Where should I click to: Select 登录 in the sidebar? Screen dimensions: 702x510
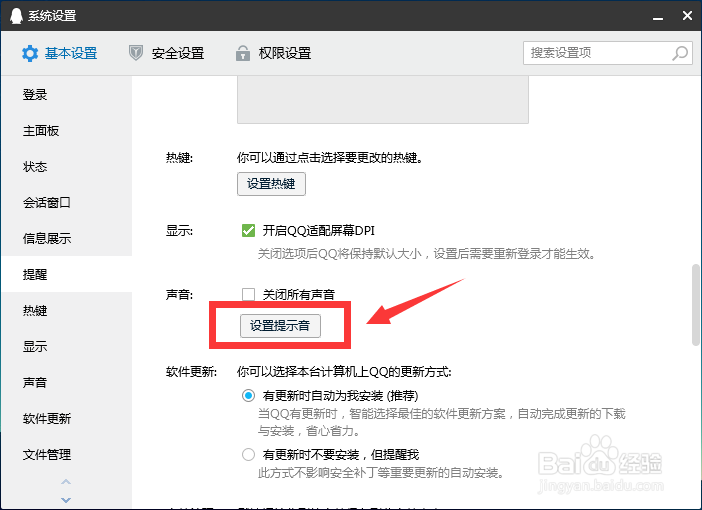point(66,94)
